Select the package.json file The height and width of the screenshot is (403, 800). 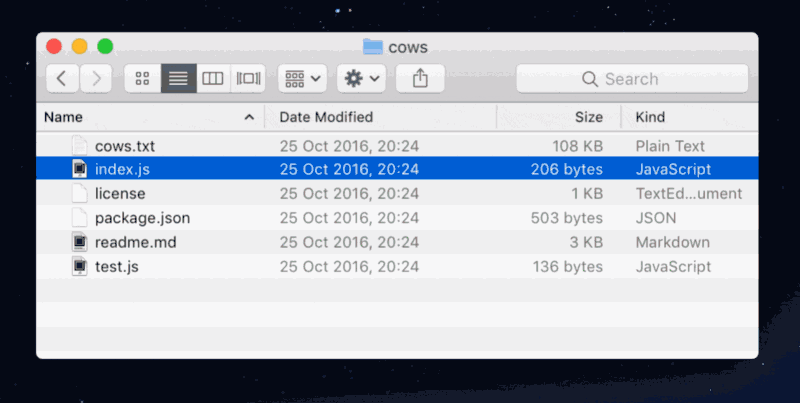(142, 218)
